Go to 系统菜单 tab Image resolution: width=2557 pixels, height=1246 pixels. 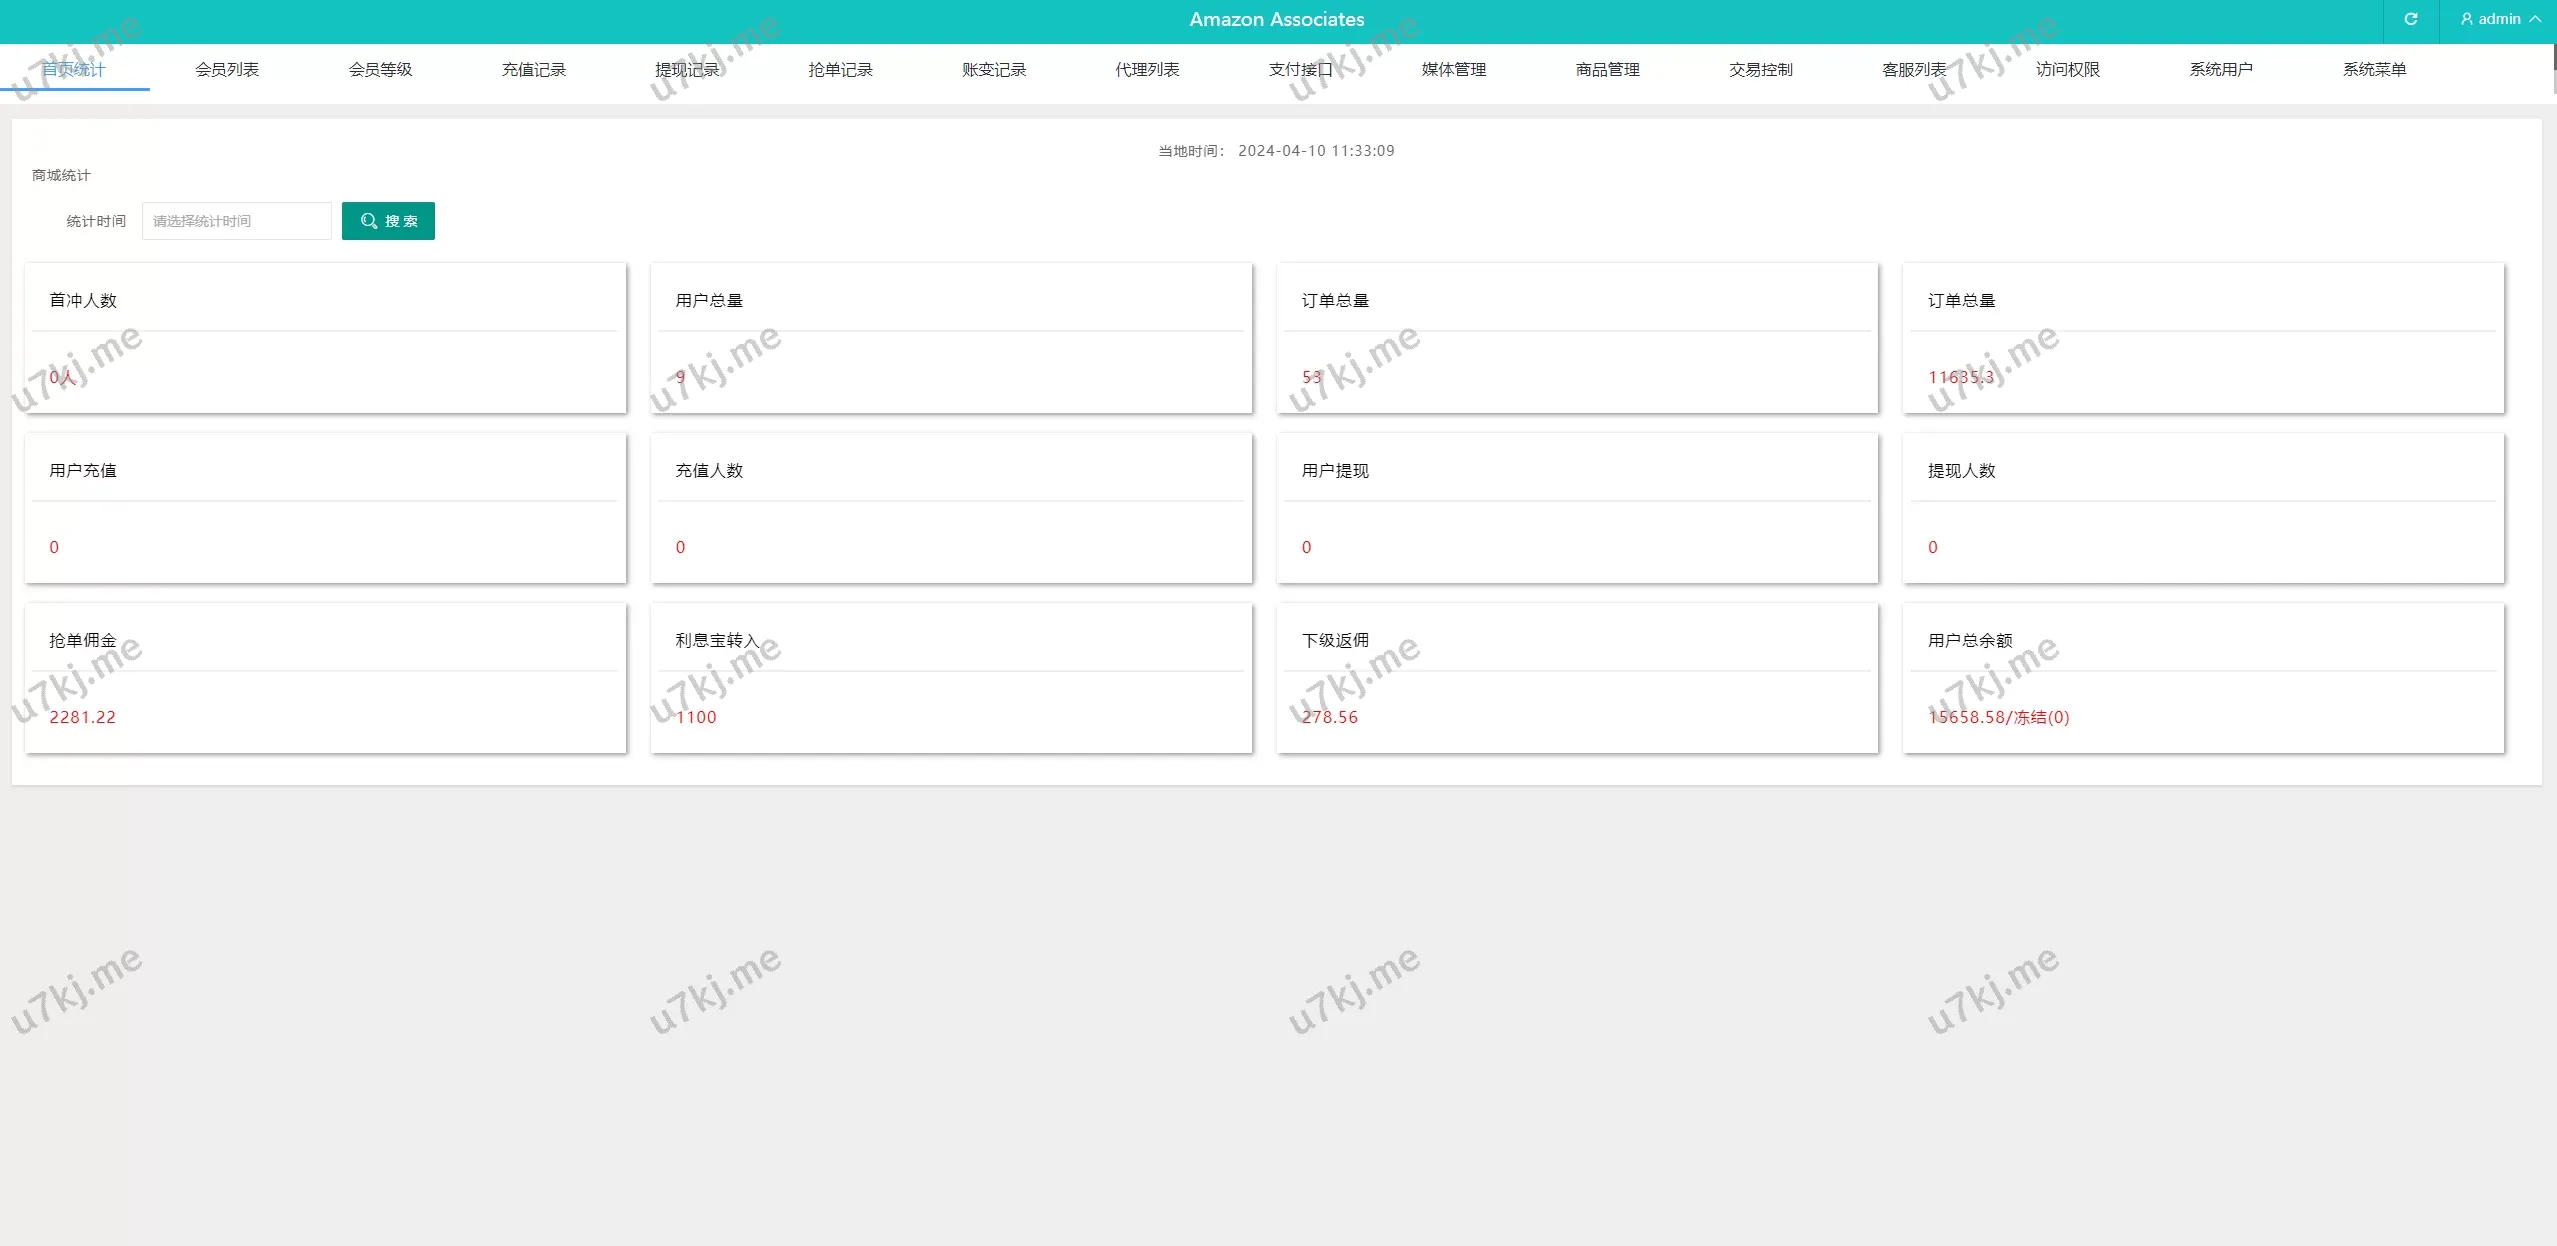2375,69
